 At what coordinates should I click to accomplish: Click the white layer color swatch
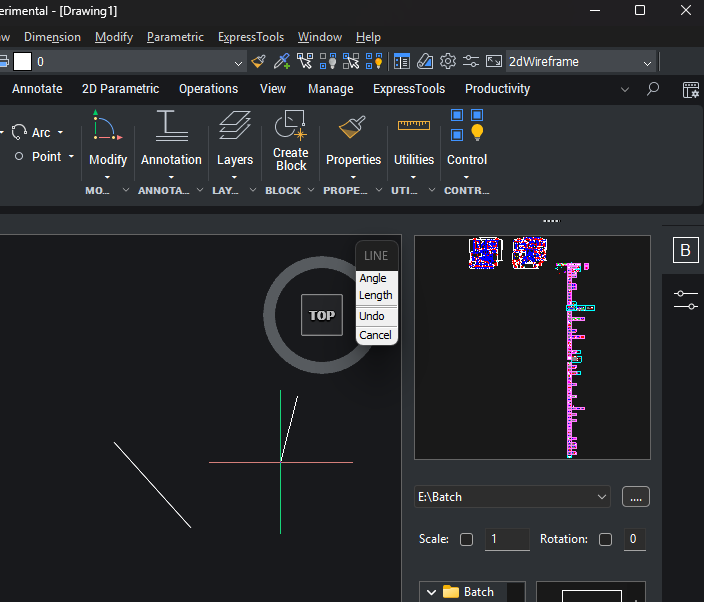click(x=22, y=62)
